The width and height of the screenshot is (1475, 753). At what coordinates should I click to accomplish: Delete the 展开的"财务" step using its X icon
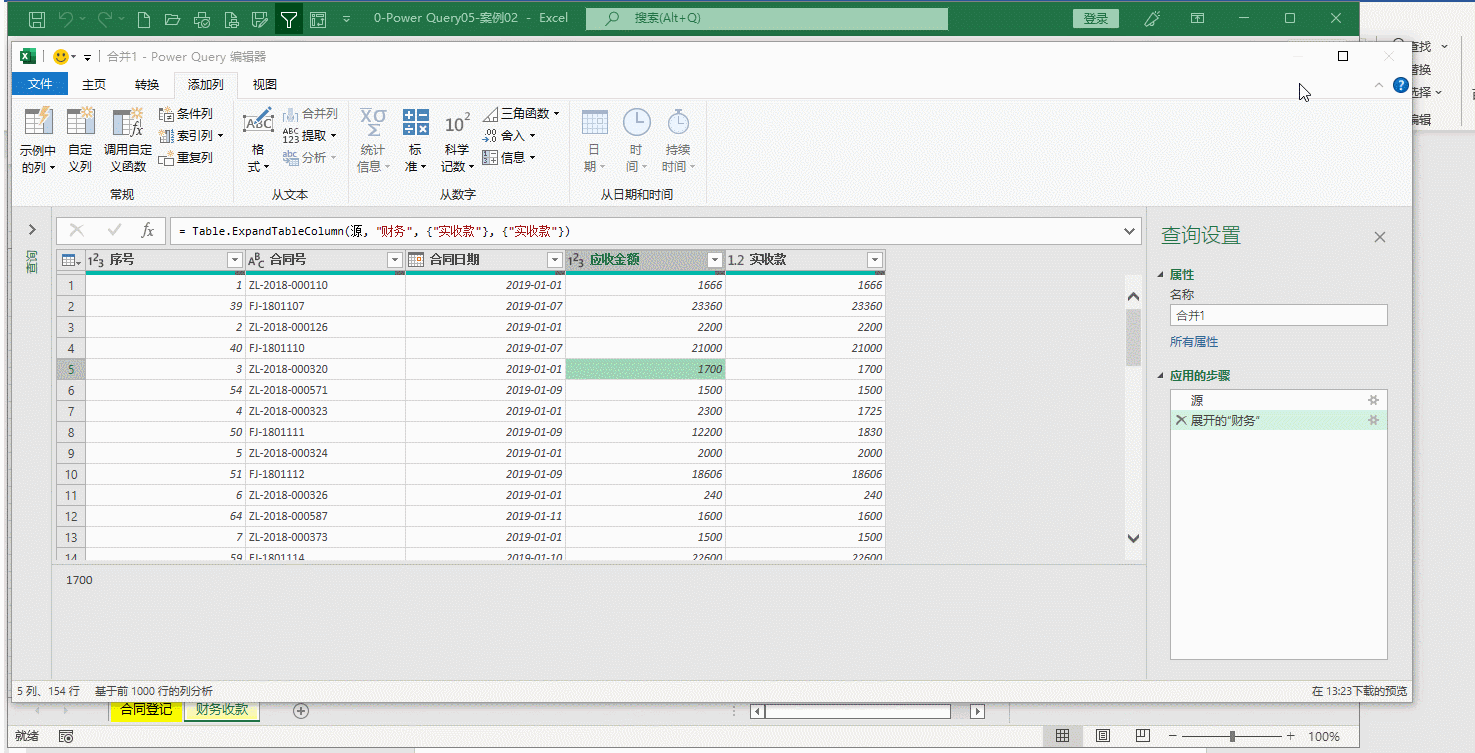pyautogui.click(x=1181, y=421)
